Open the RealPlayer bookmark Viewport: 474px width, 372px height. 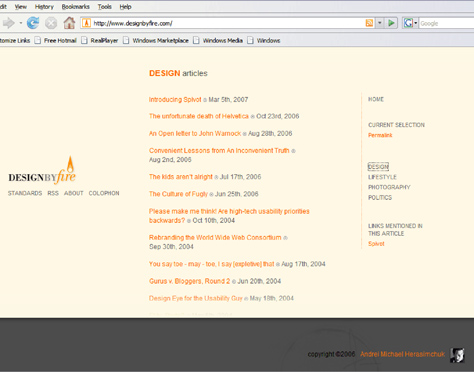click(x=100, y=41)
